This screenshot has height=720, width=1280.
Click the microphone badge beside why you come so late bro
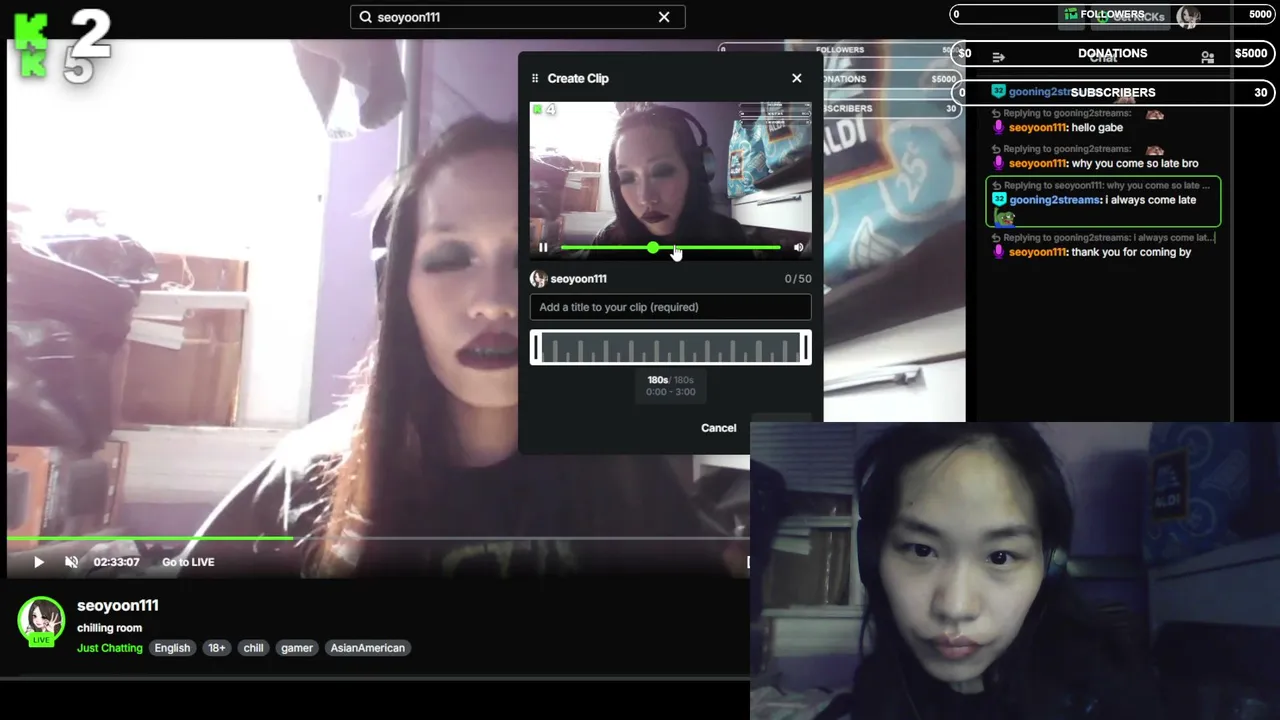[x=997, y=164]
